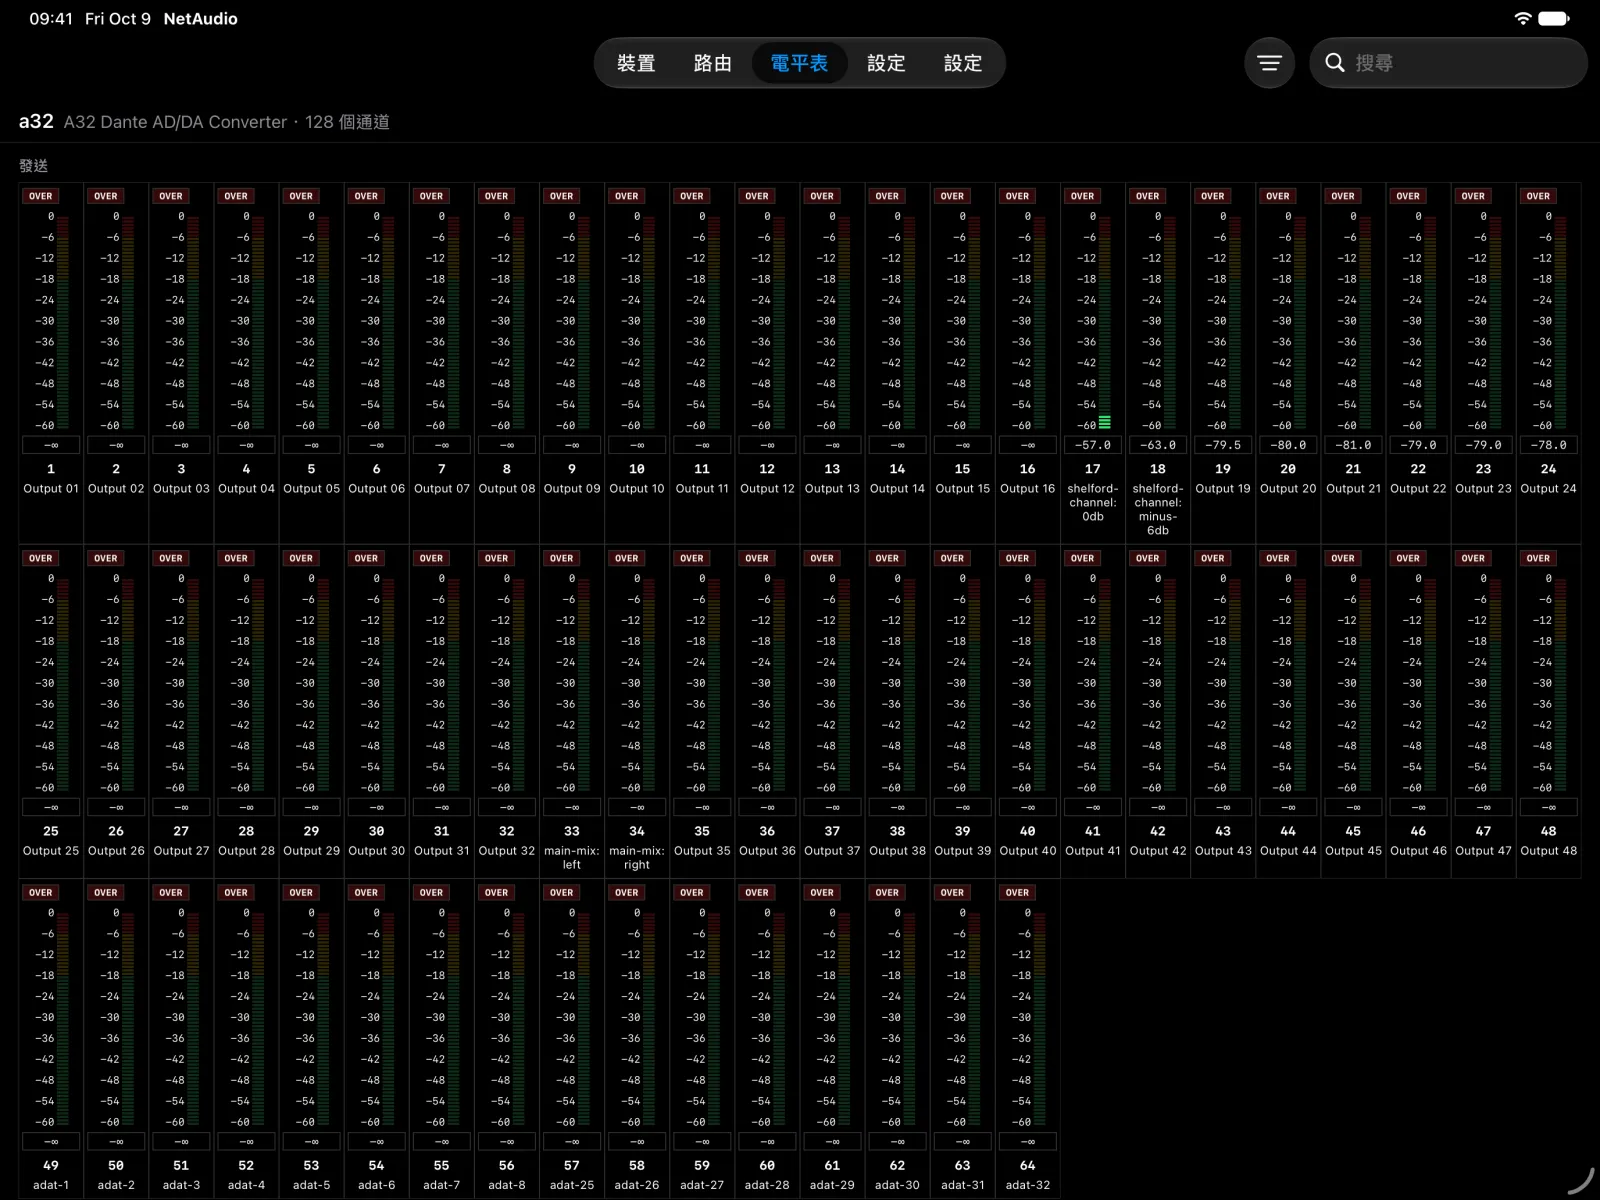
Task: Select the -57.0 peak value readout
Action: point(1093,445)
